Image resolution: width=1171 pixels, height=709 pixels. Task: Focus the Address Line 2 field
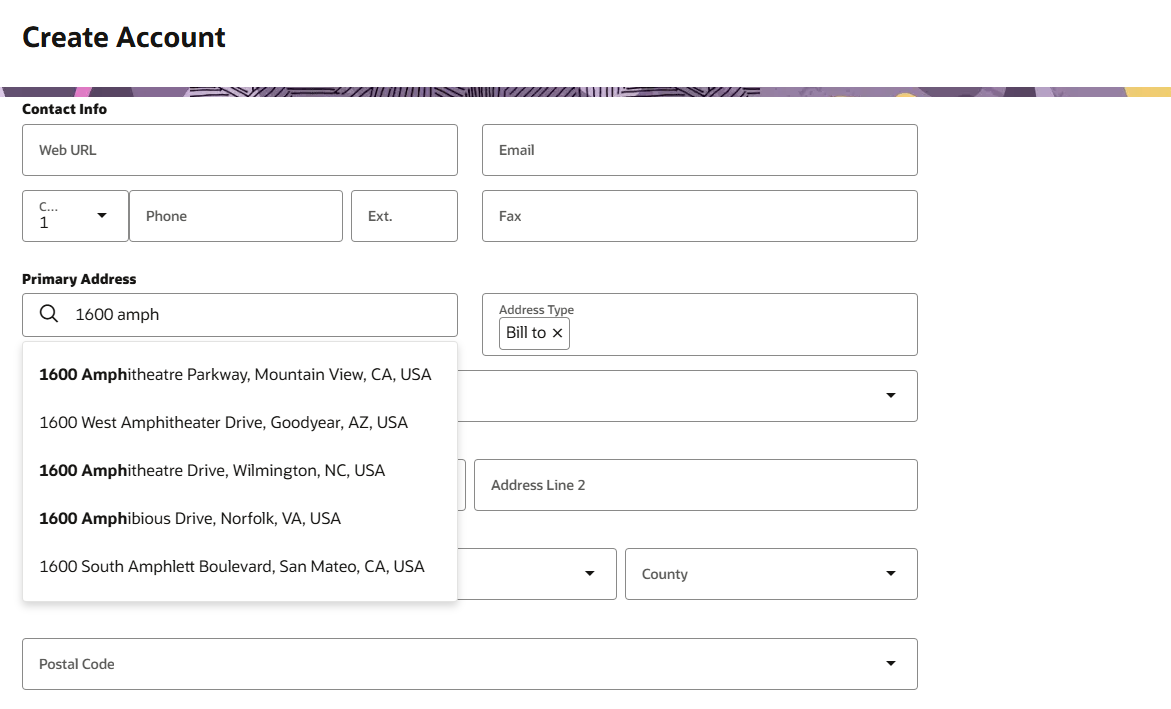click(696, 485)
